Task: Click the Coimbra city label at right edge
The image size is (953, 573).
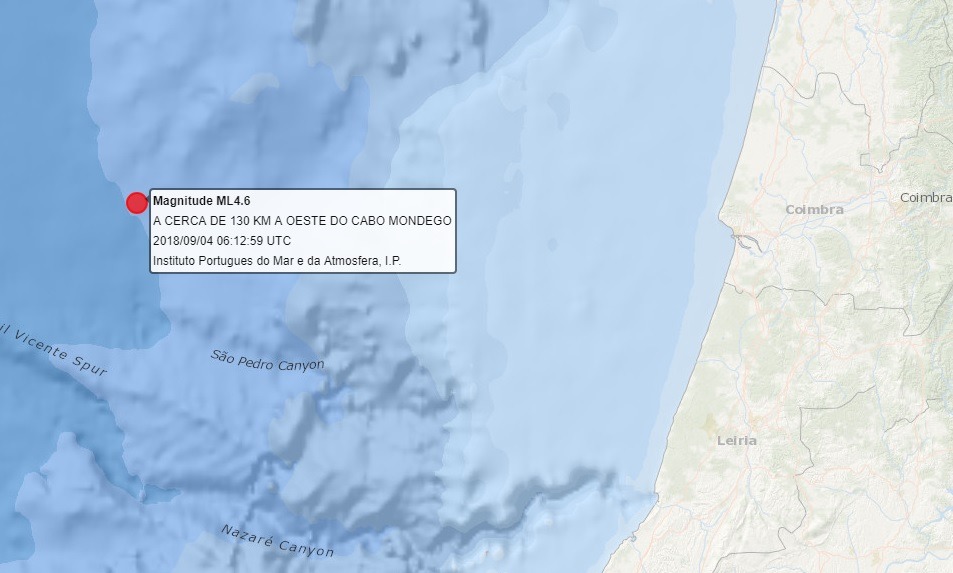Action: [925, 198]
